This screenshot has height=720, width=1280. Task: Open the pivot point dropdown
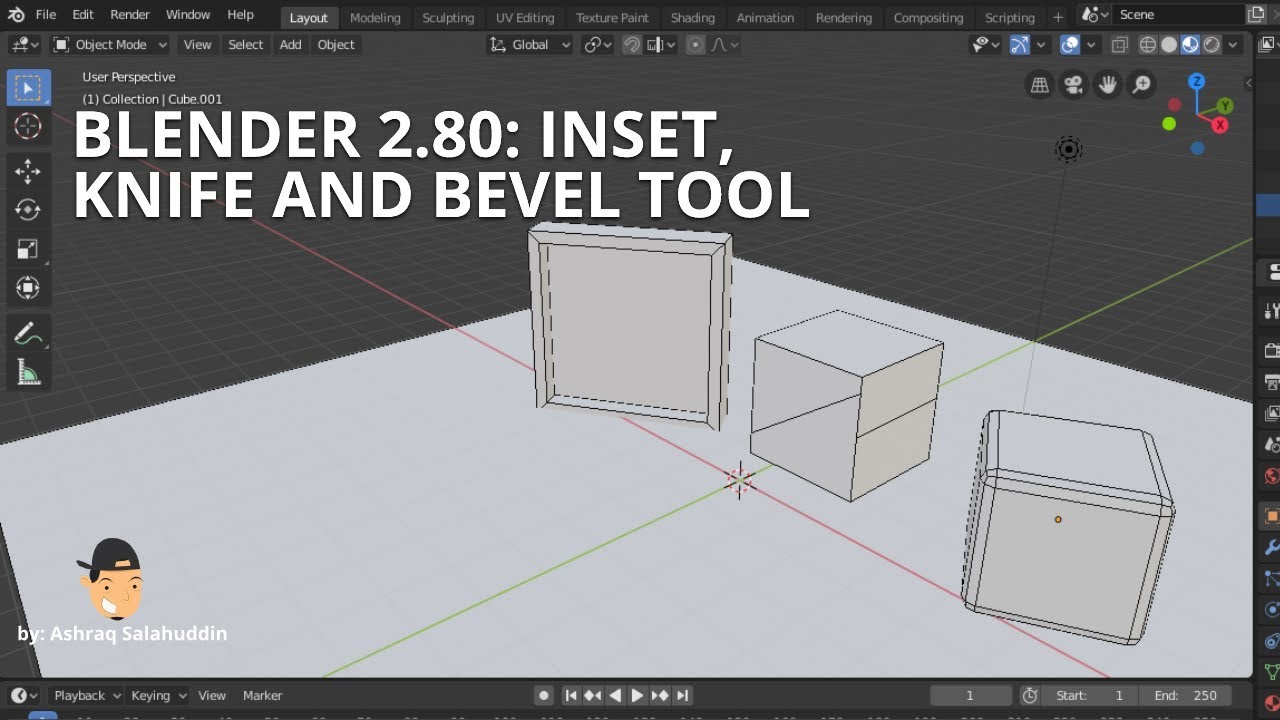click(x=598, y=45)
